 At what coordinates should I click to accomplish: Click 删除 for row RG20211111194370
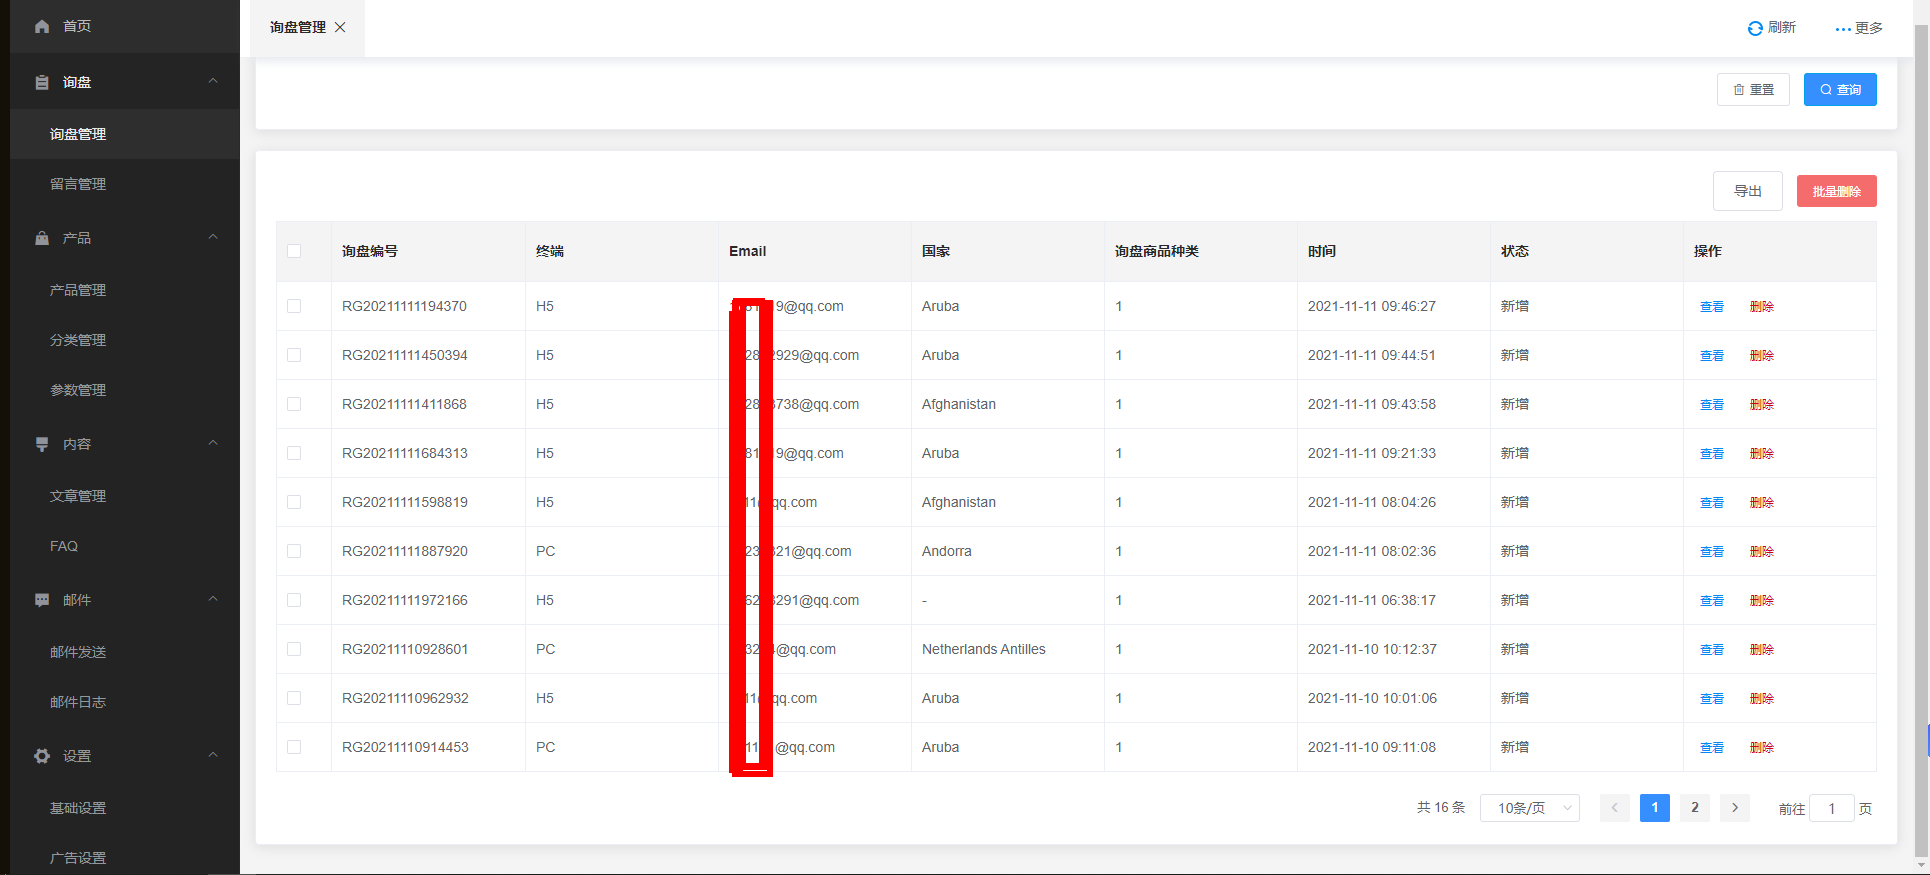(1762, 307)
